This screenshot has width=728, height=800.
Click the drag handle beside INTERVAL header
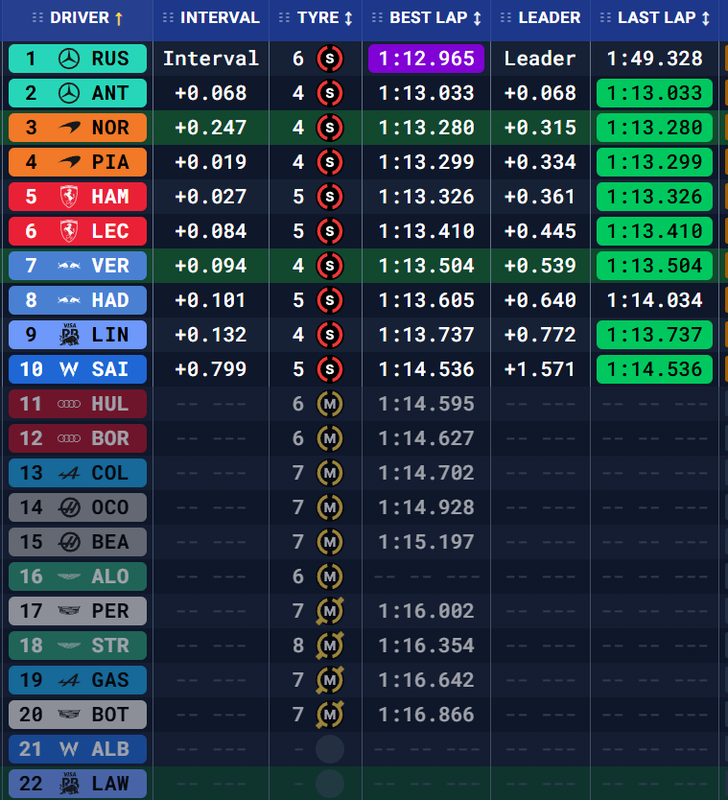pos(168,18)
